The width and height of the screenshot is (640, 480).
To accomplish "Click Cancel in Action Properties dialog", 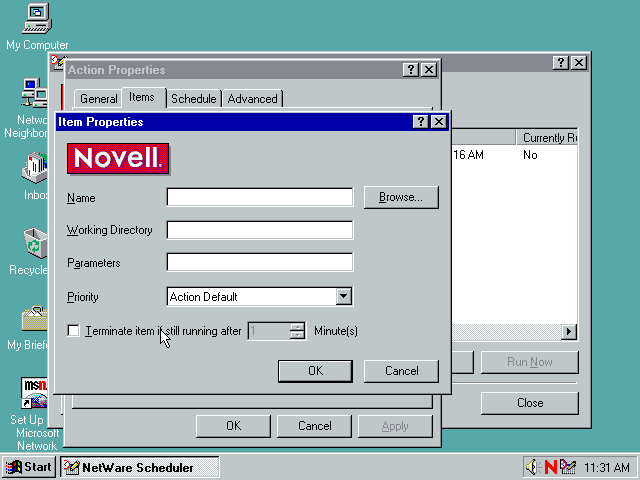I will click(314, 426).
